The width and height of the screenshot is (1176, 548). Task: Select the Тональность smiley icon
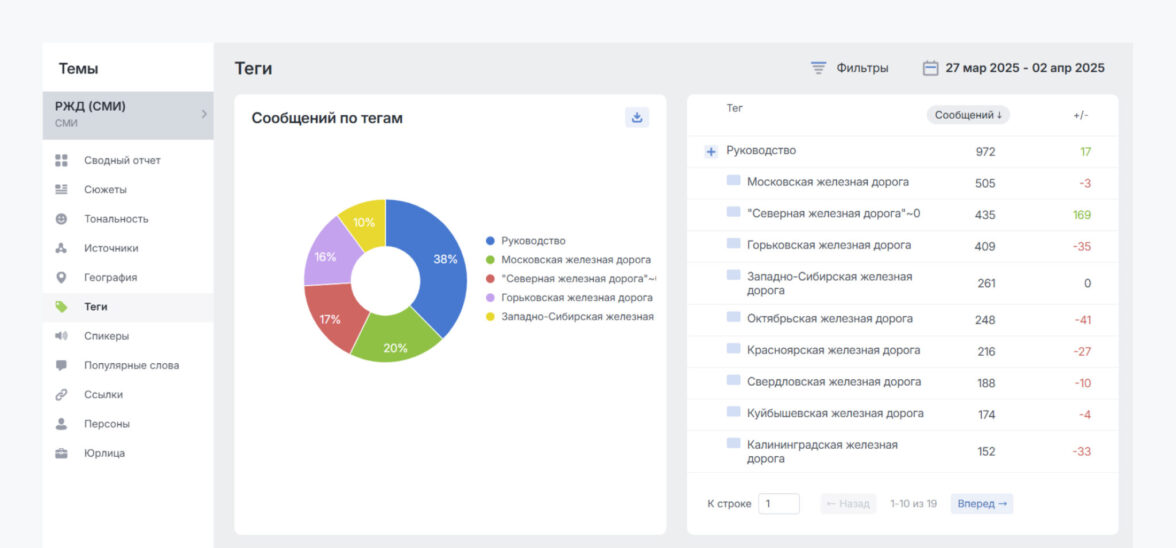point(62,219)
